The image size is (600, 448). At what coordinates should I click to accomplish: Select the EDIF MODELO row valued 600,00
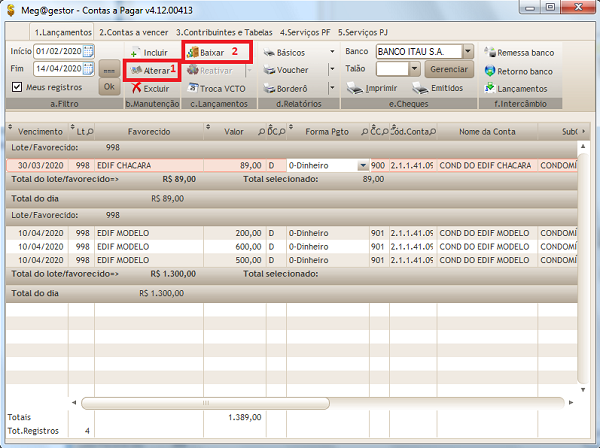[292, 247]
